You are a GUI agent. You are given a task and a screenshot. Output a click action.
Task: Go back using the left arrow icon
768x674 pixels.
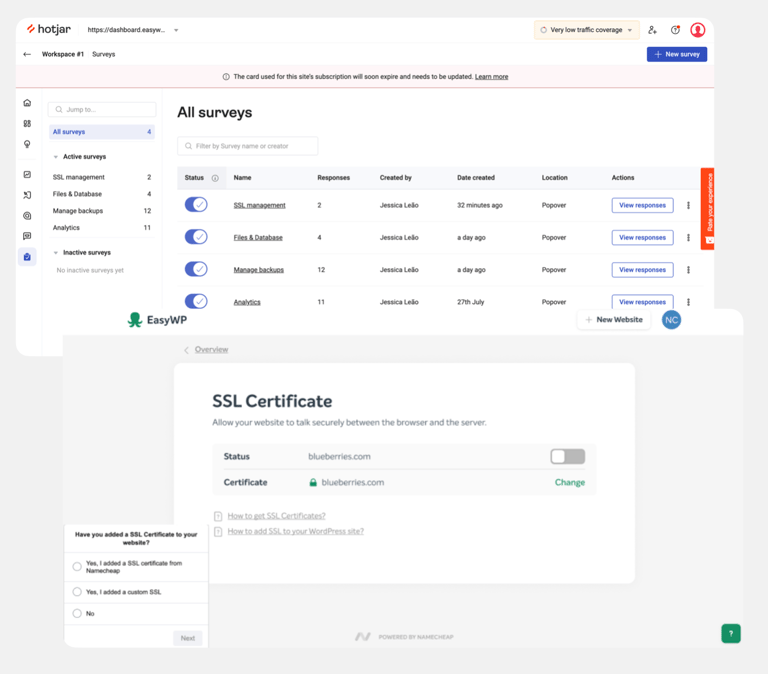pyautogui.click(x=27, y=54)
